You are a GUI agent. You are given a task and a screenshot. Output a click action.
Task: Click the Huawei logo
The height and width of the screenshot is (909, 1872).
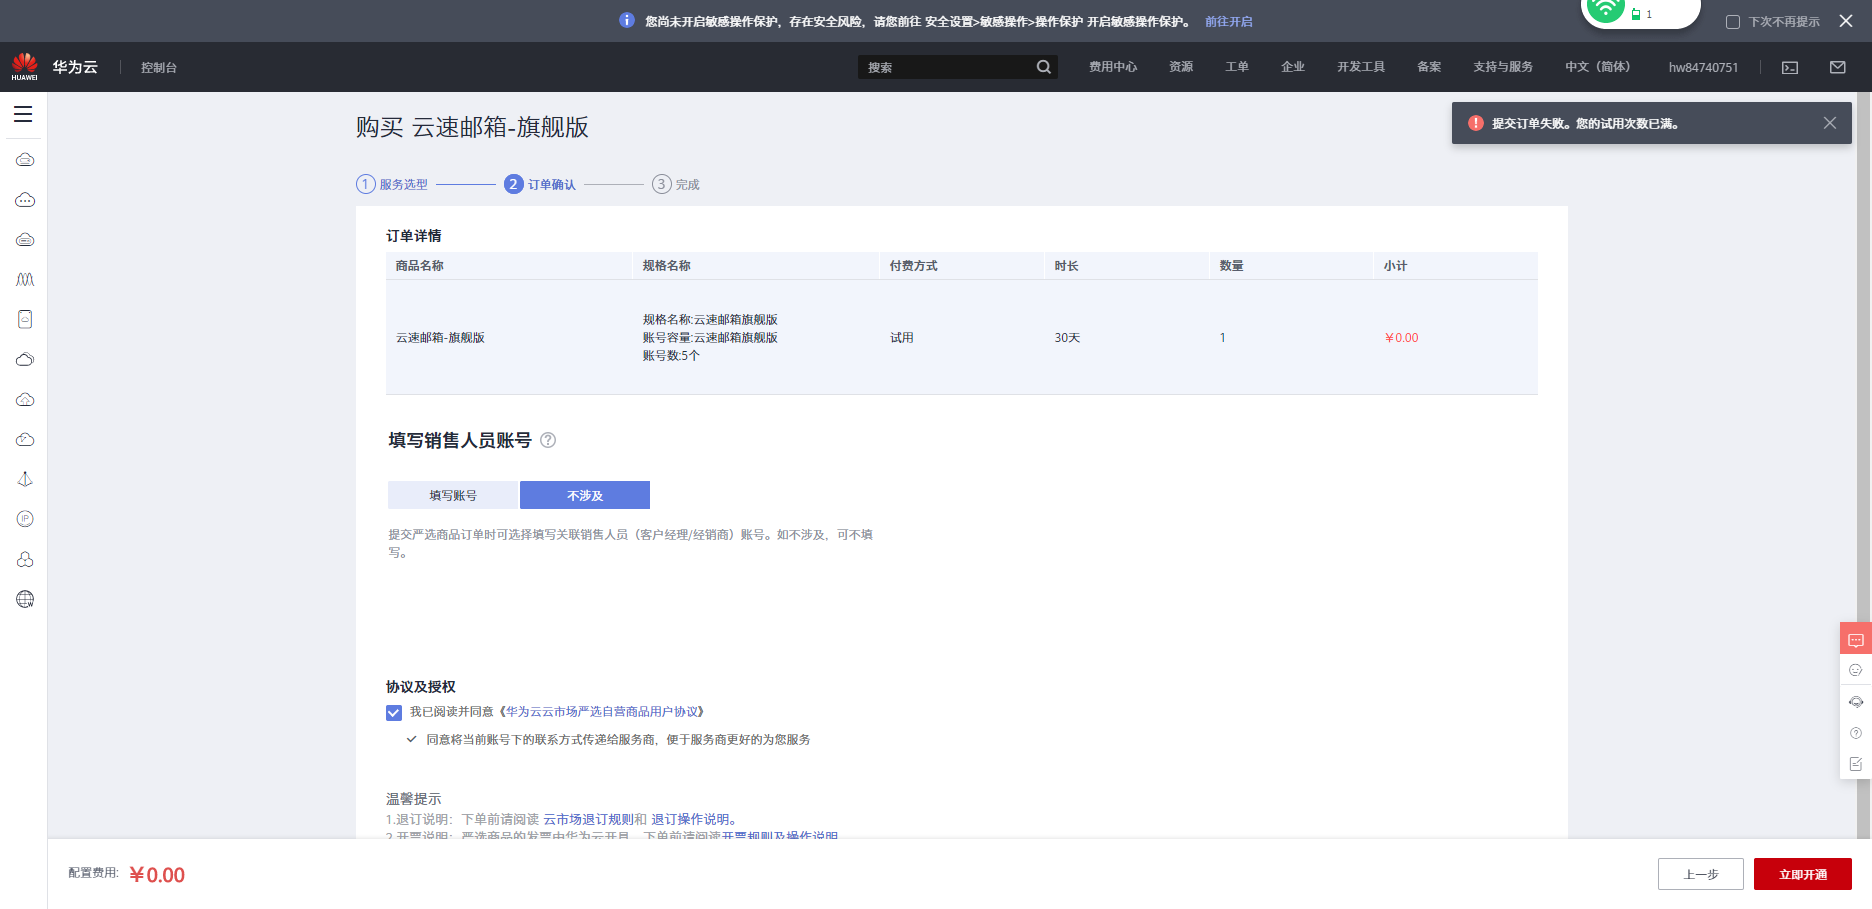24,67
